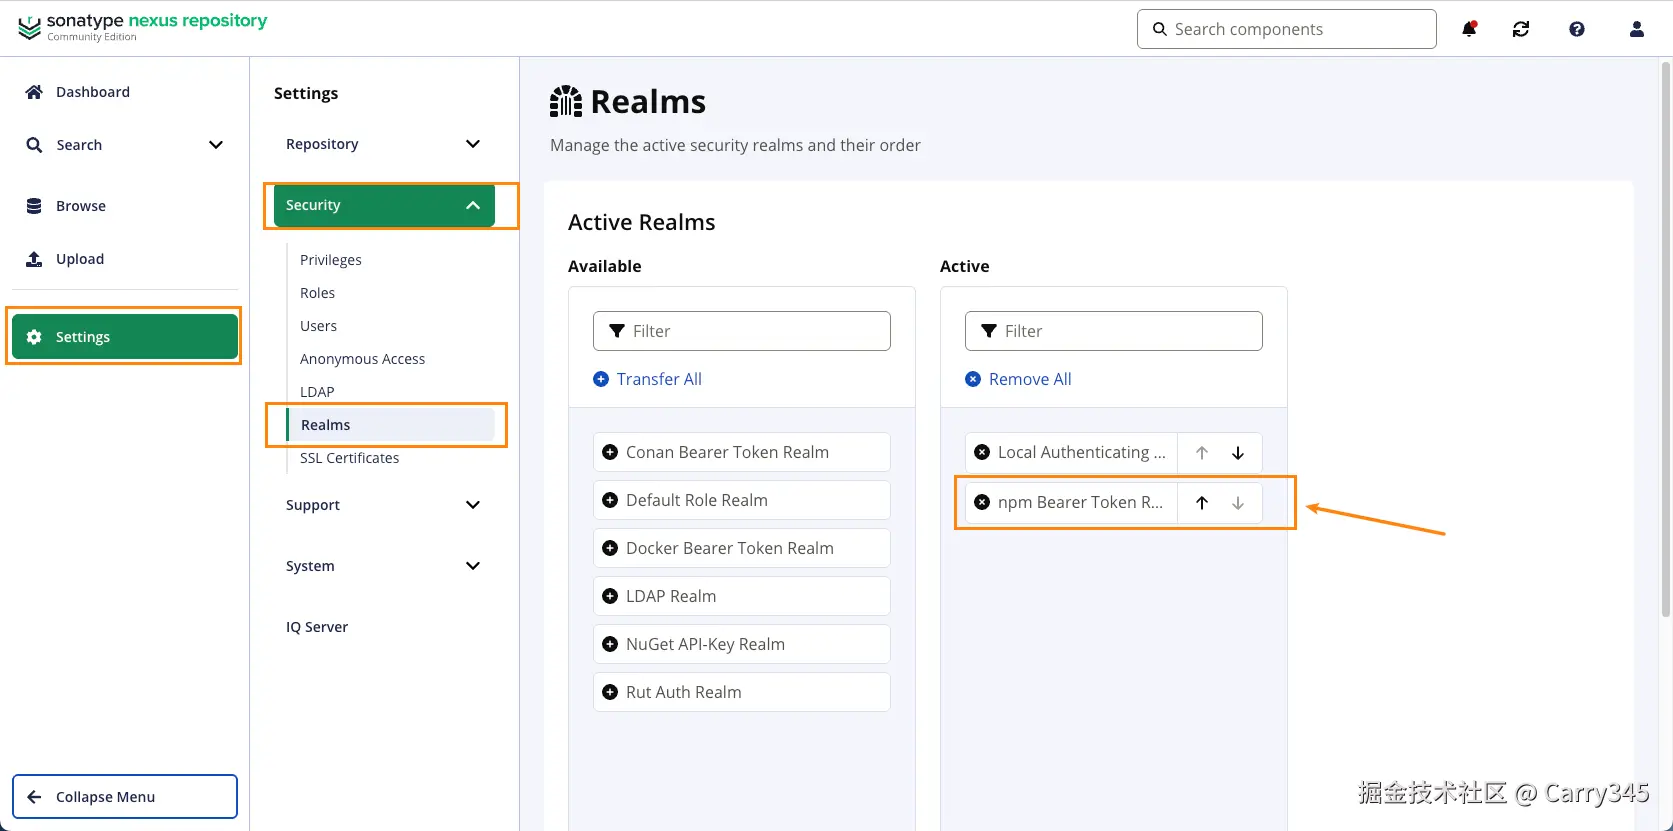
Task: Remove npm Bearer Token Realm x icon
Action: (982, 502)
